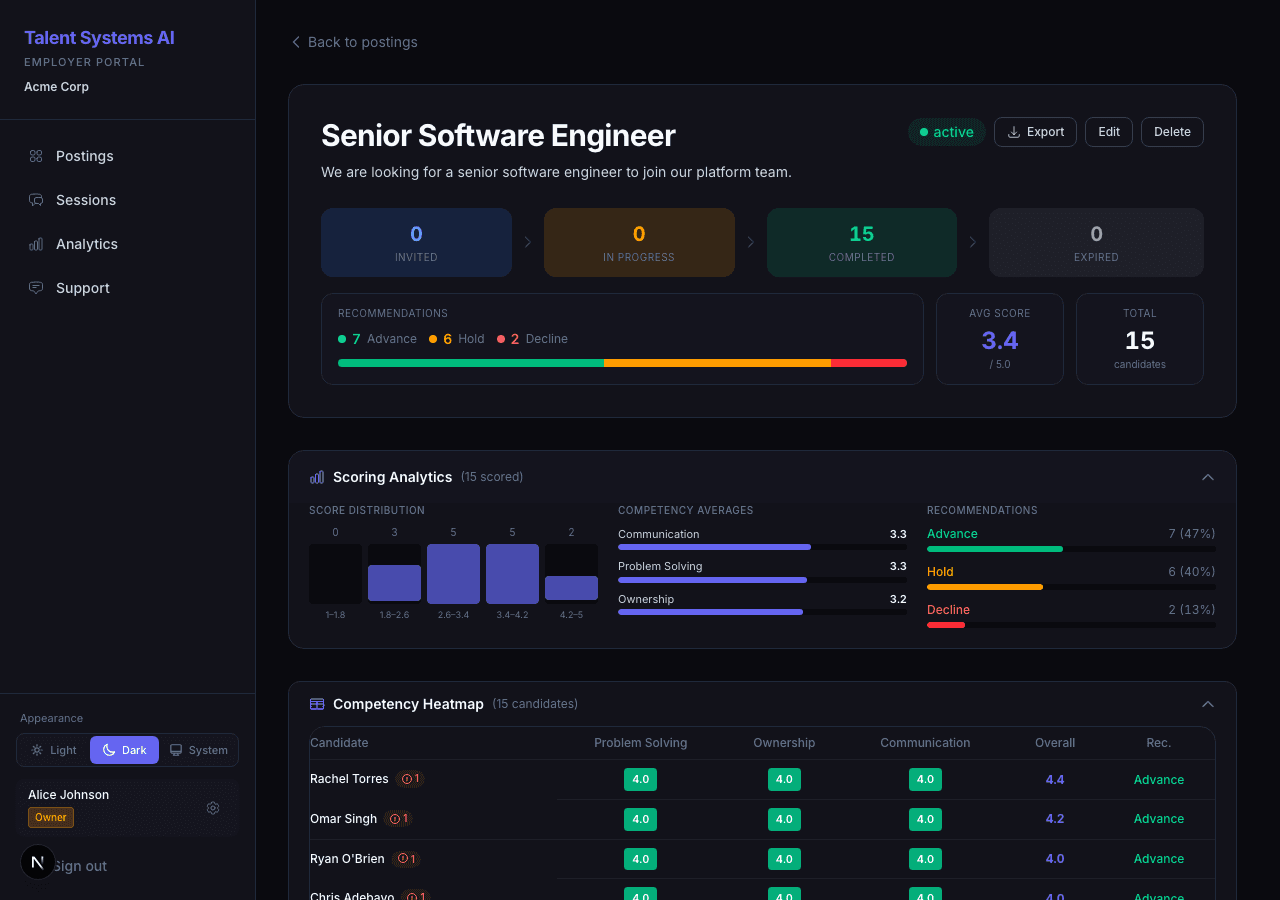Switch appearance to Light theme
This screenshot has height=900, width=1280.
[54, 750]
